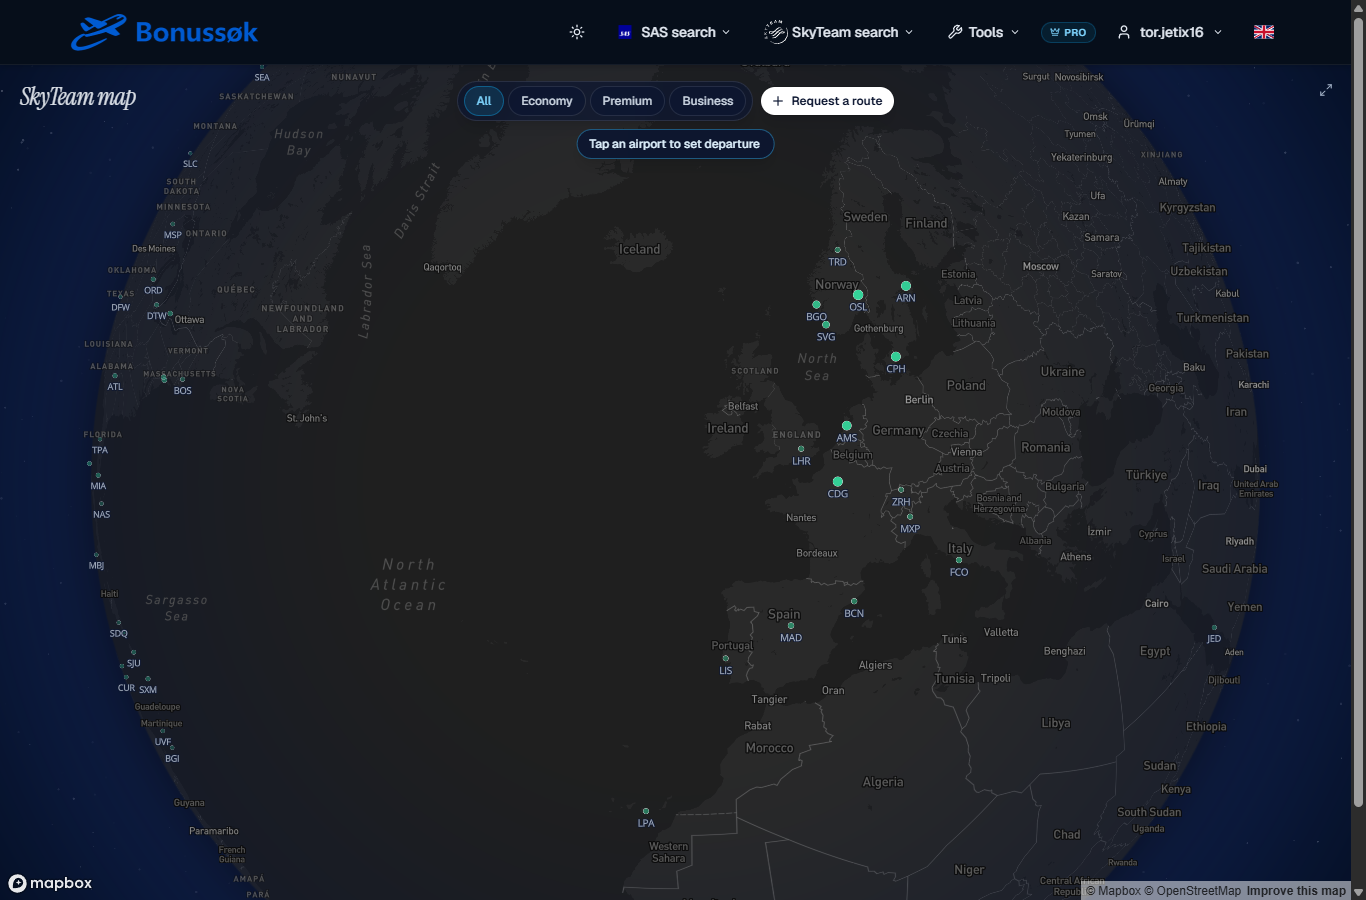
Task: Select the AMS airport marker
Action: pyautogui.click(x=847, y=426)
